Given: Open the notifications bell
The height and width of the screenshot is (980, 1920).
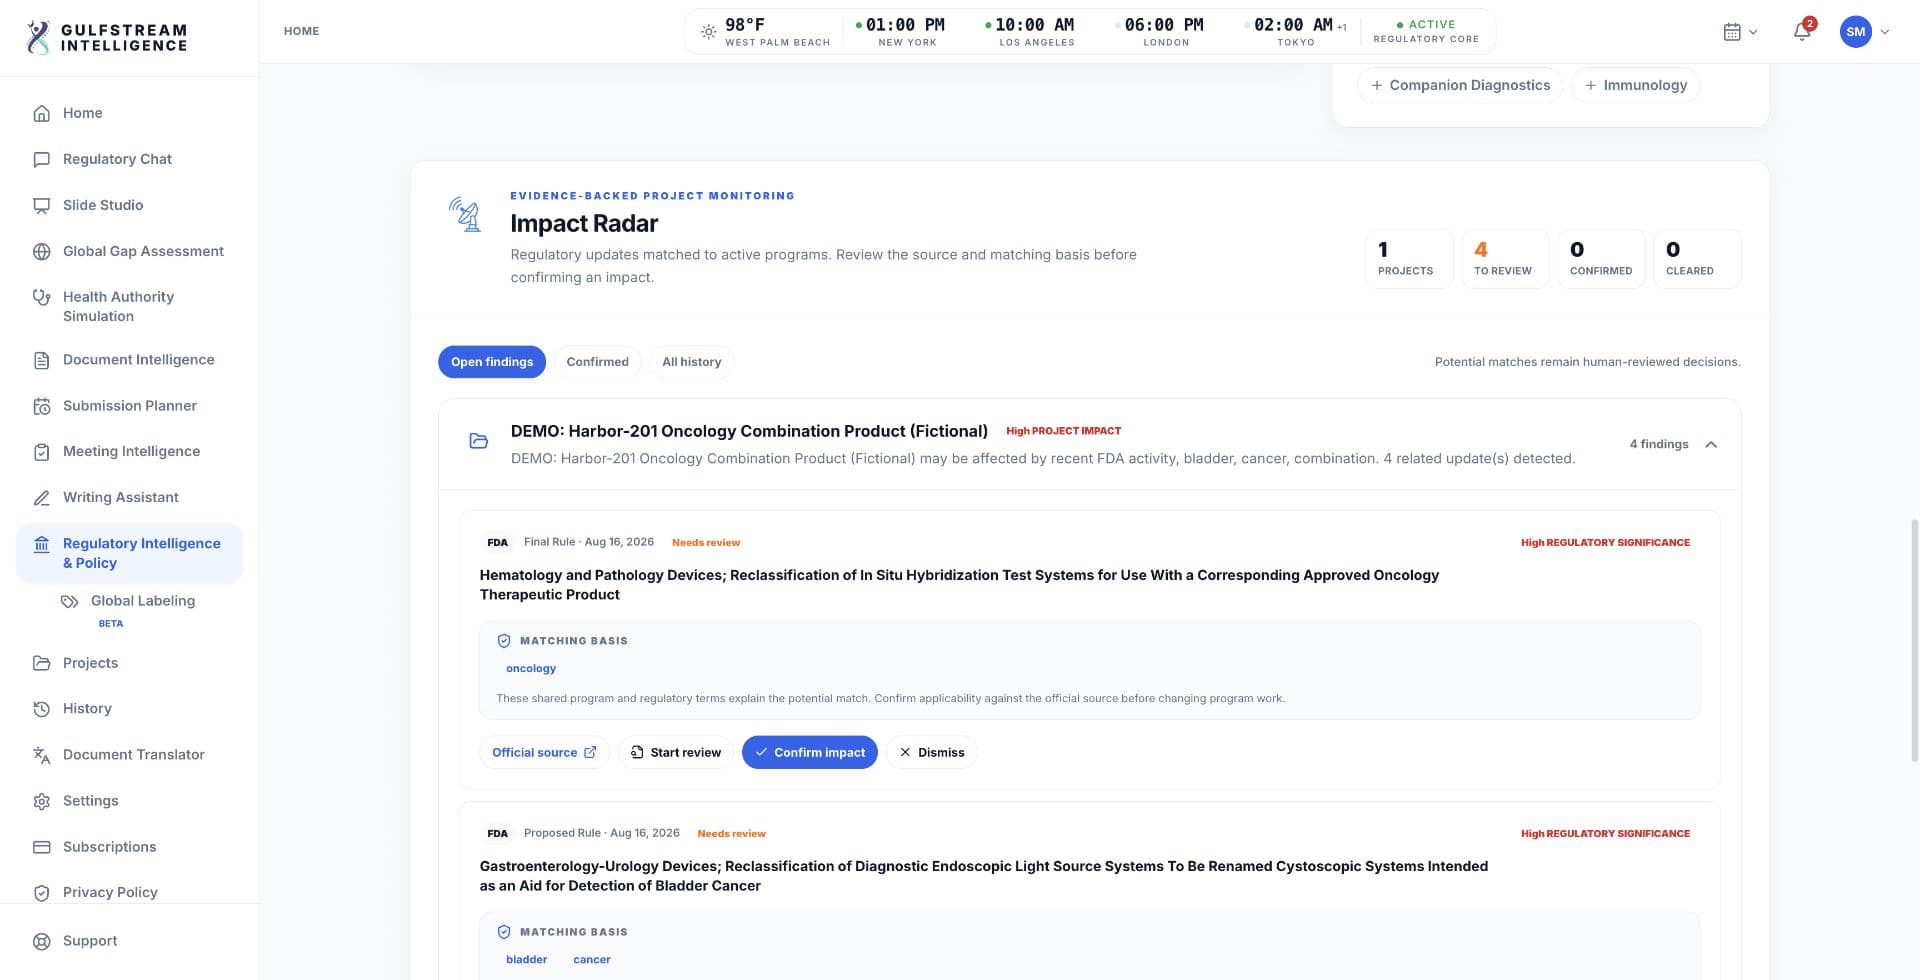Looking at the screenshot, I should tap(1802, 32).
